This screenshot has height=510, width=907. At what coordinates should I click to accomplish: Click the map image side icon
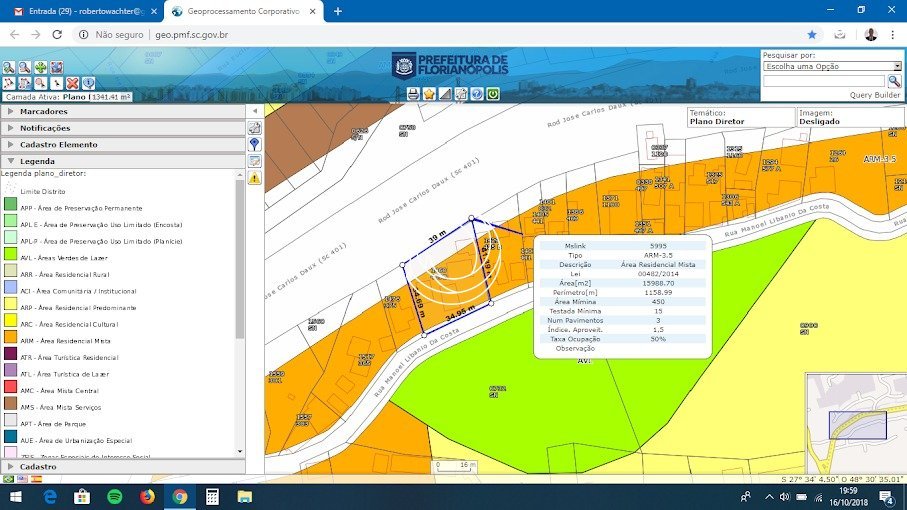(x=255, y=161)
